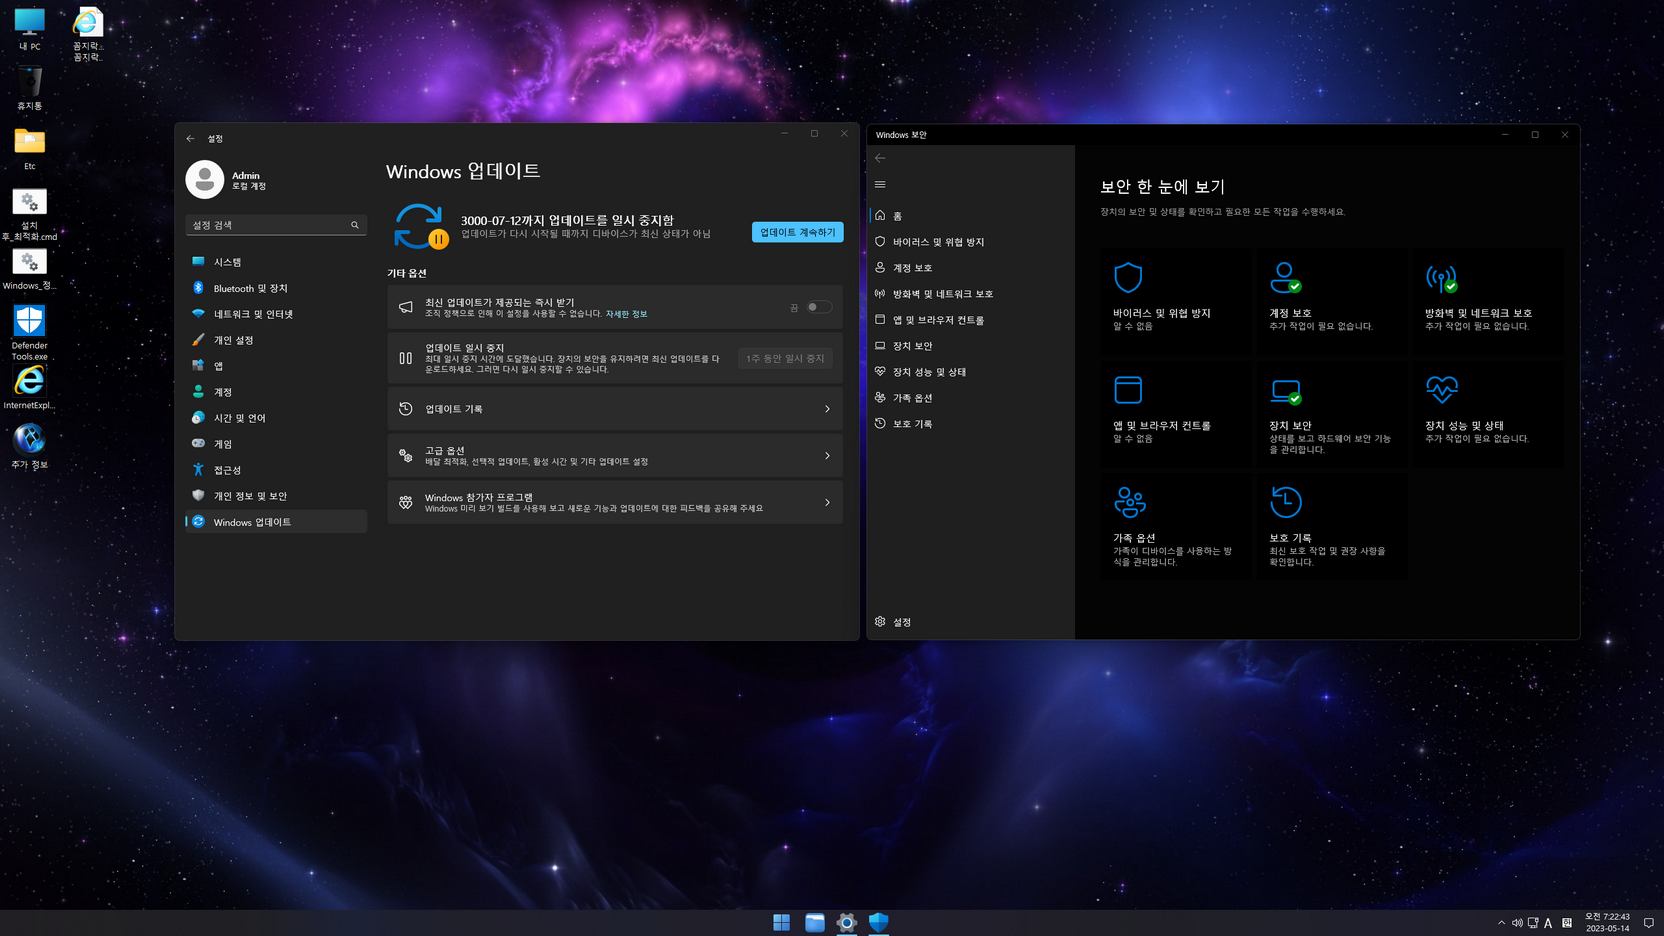Open the 앱 및 브라우저 컨트롤 tile
The image size is (1664, 936).
click(1176, 414)
